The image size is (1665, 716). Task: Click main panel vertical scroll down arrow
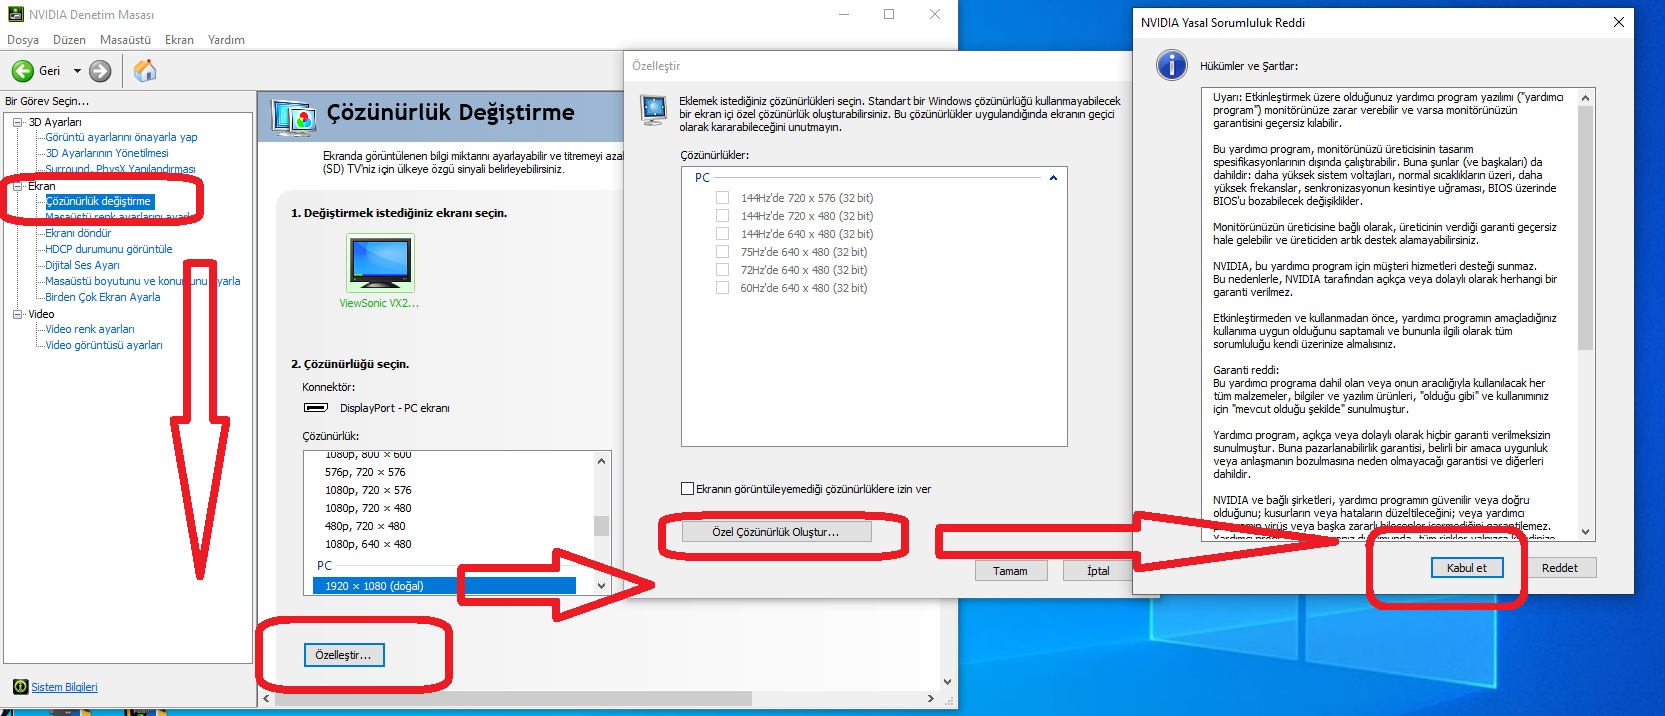(x=947, y=682)
